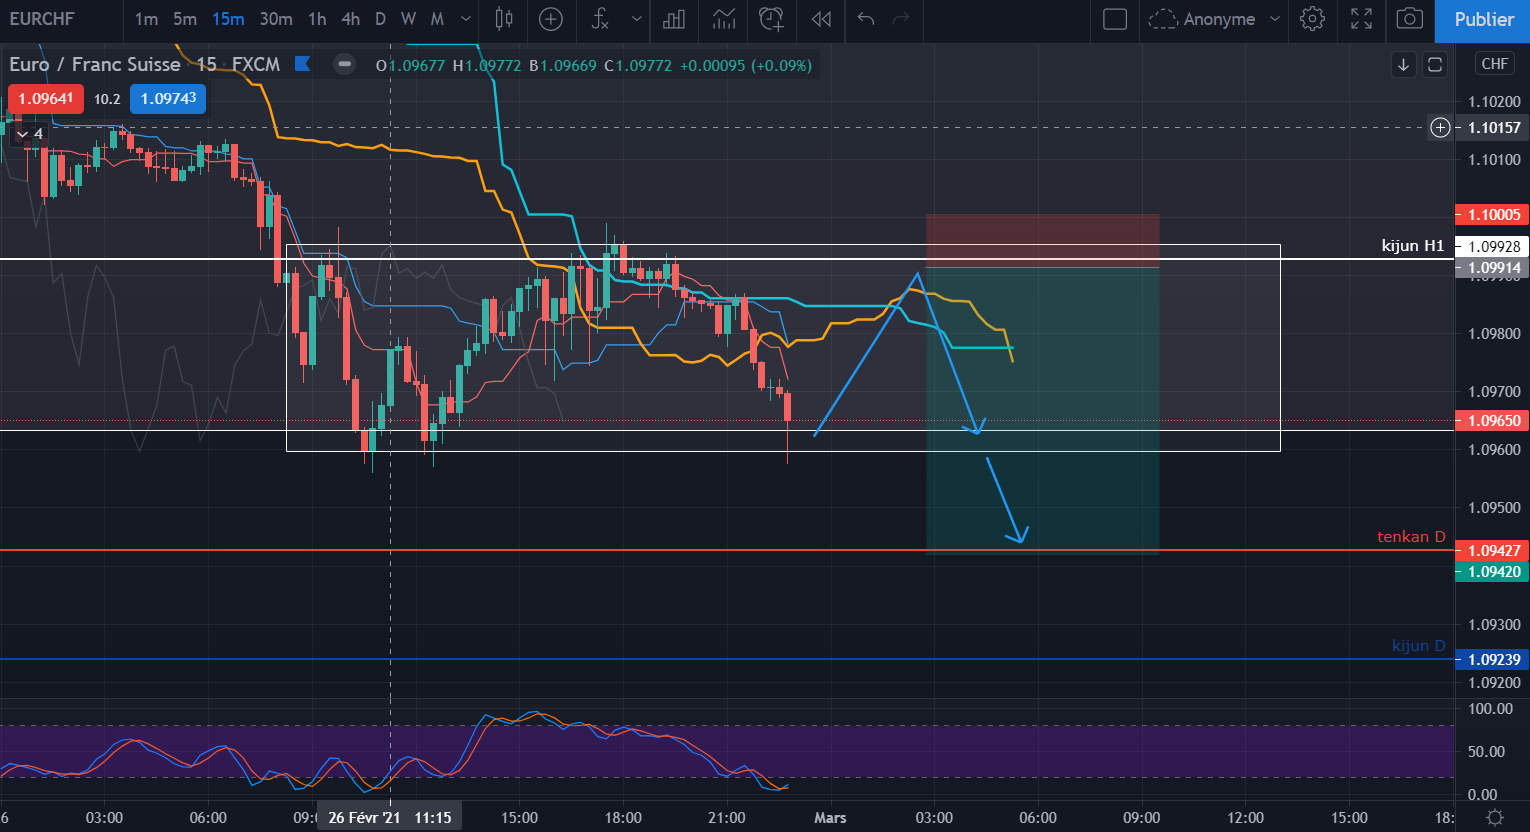Viewport: 1530px width, 832px height.
Task: Open chart settings gear in top toolbar
Action: pos(1312,19)
